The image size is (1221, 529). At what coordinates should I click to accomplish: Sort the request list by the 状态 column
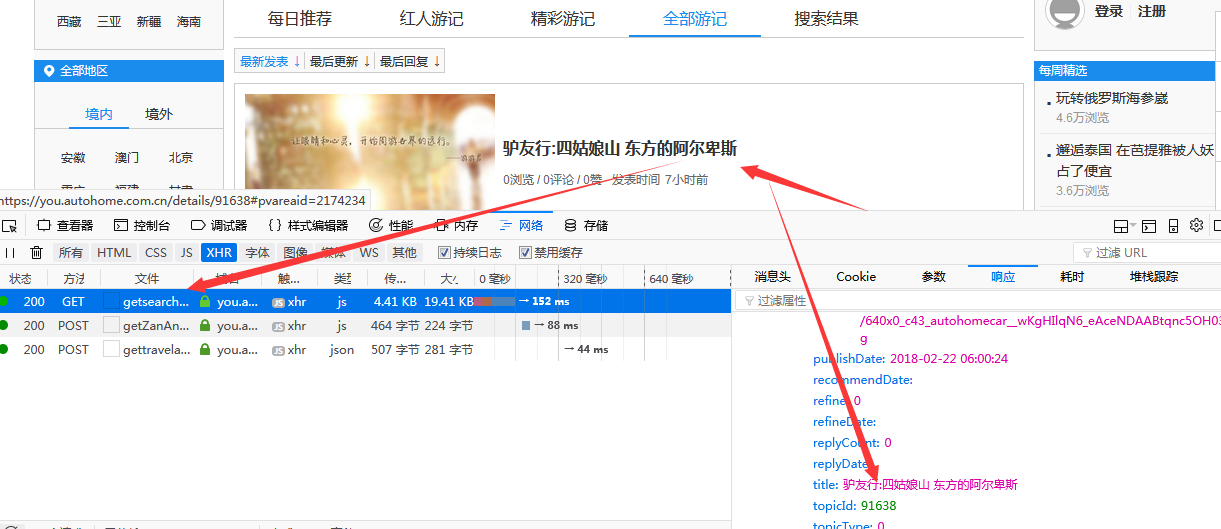click(20, 278)
